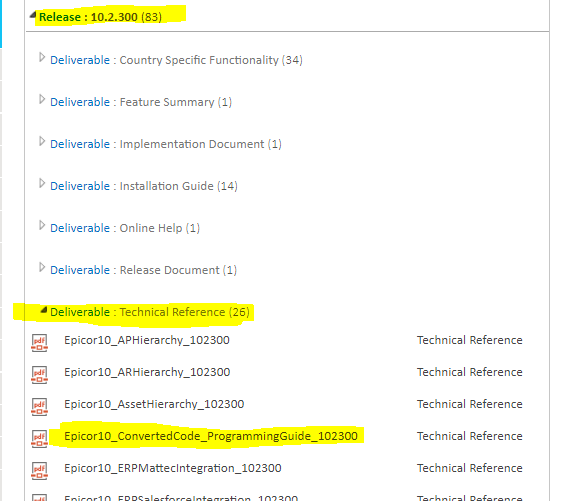
Task: Collapse the Release : 10.2.300 group arrow
Action: point(33,15)
